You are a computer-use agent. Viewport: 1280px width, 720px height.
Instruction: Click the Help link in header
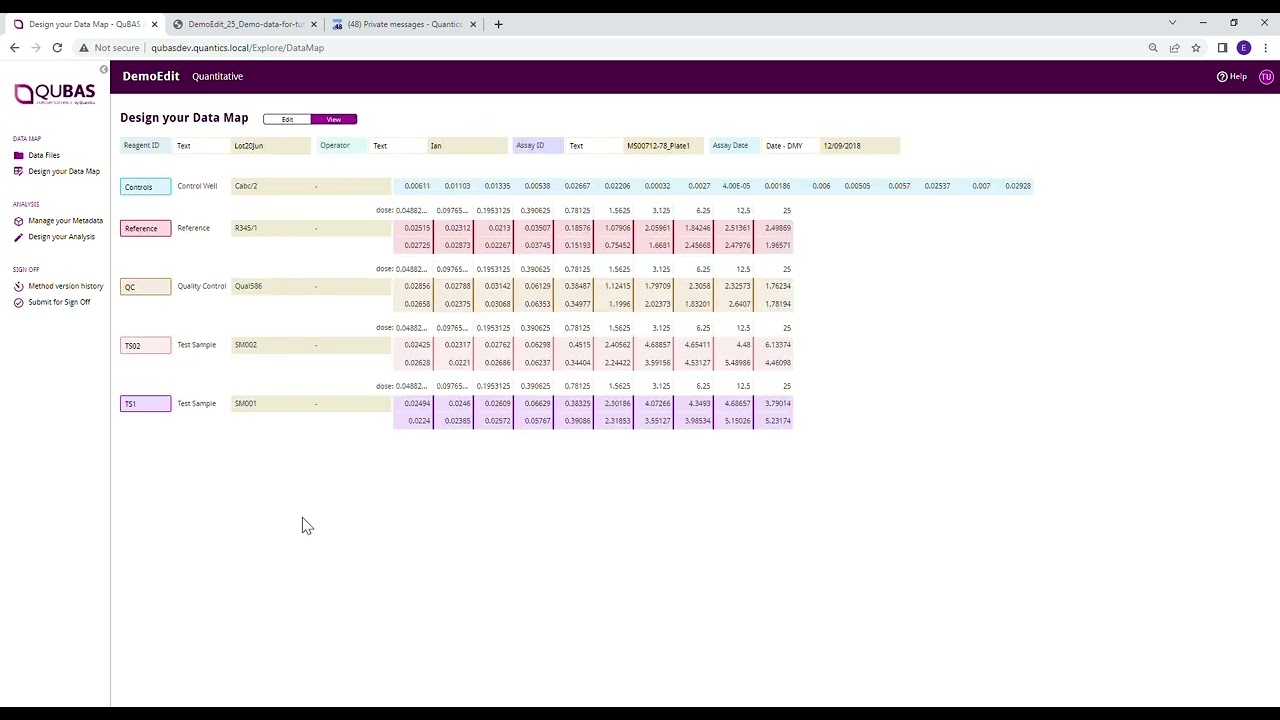pos(1238,76)
